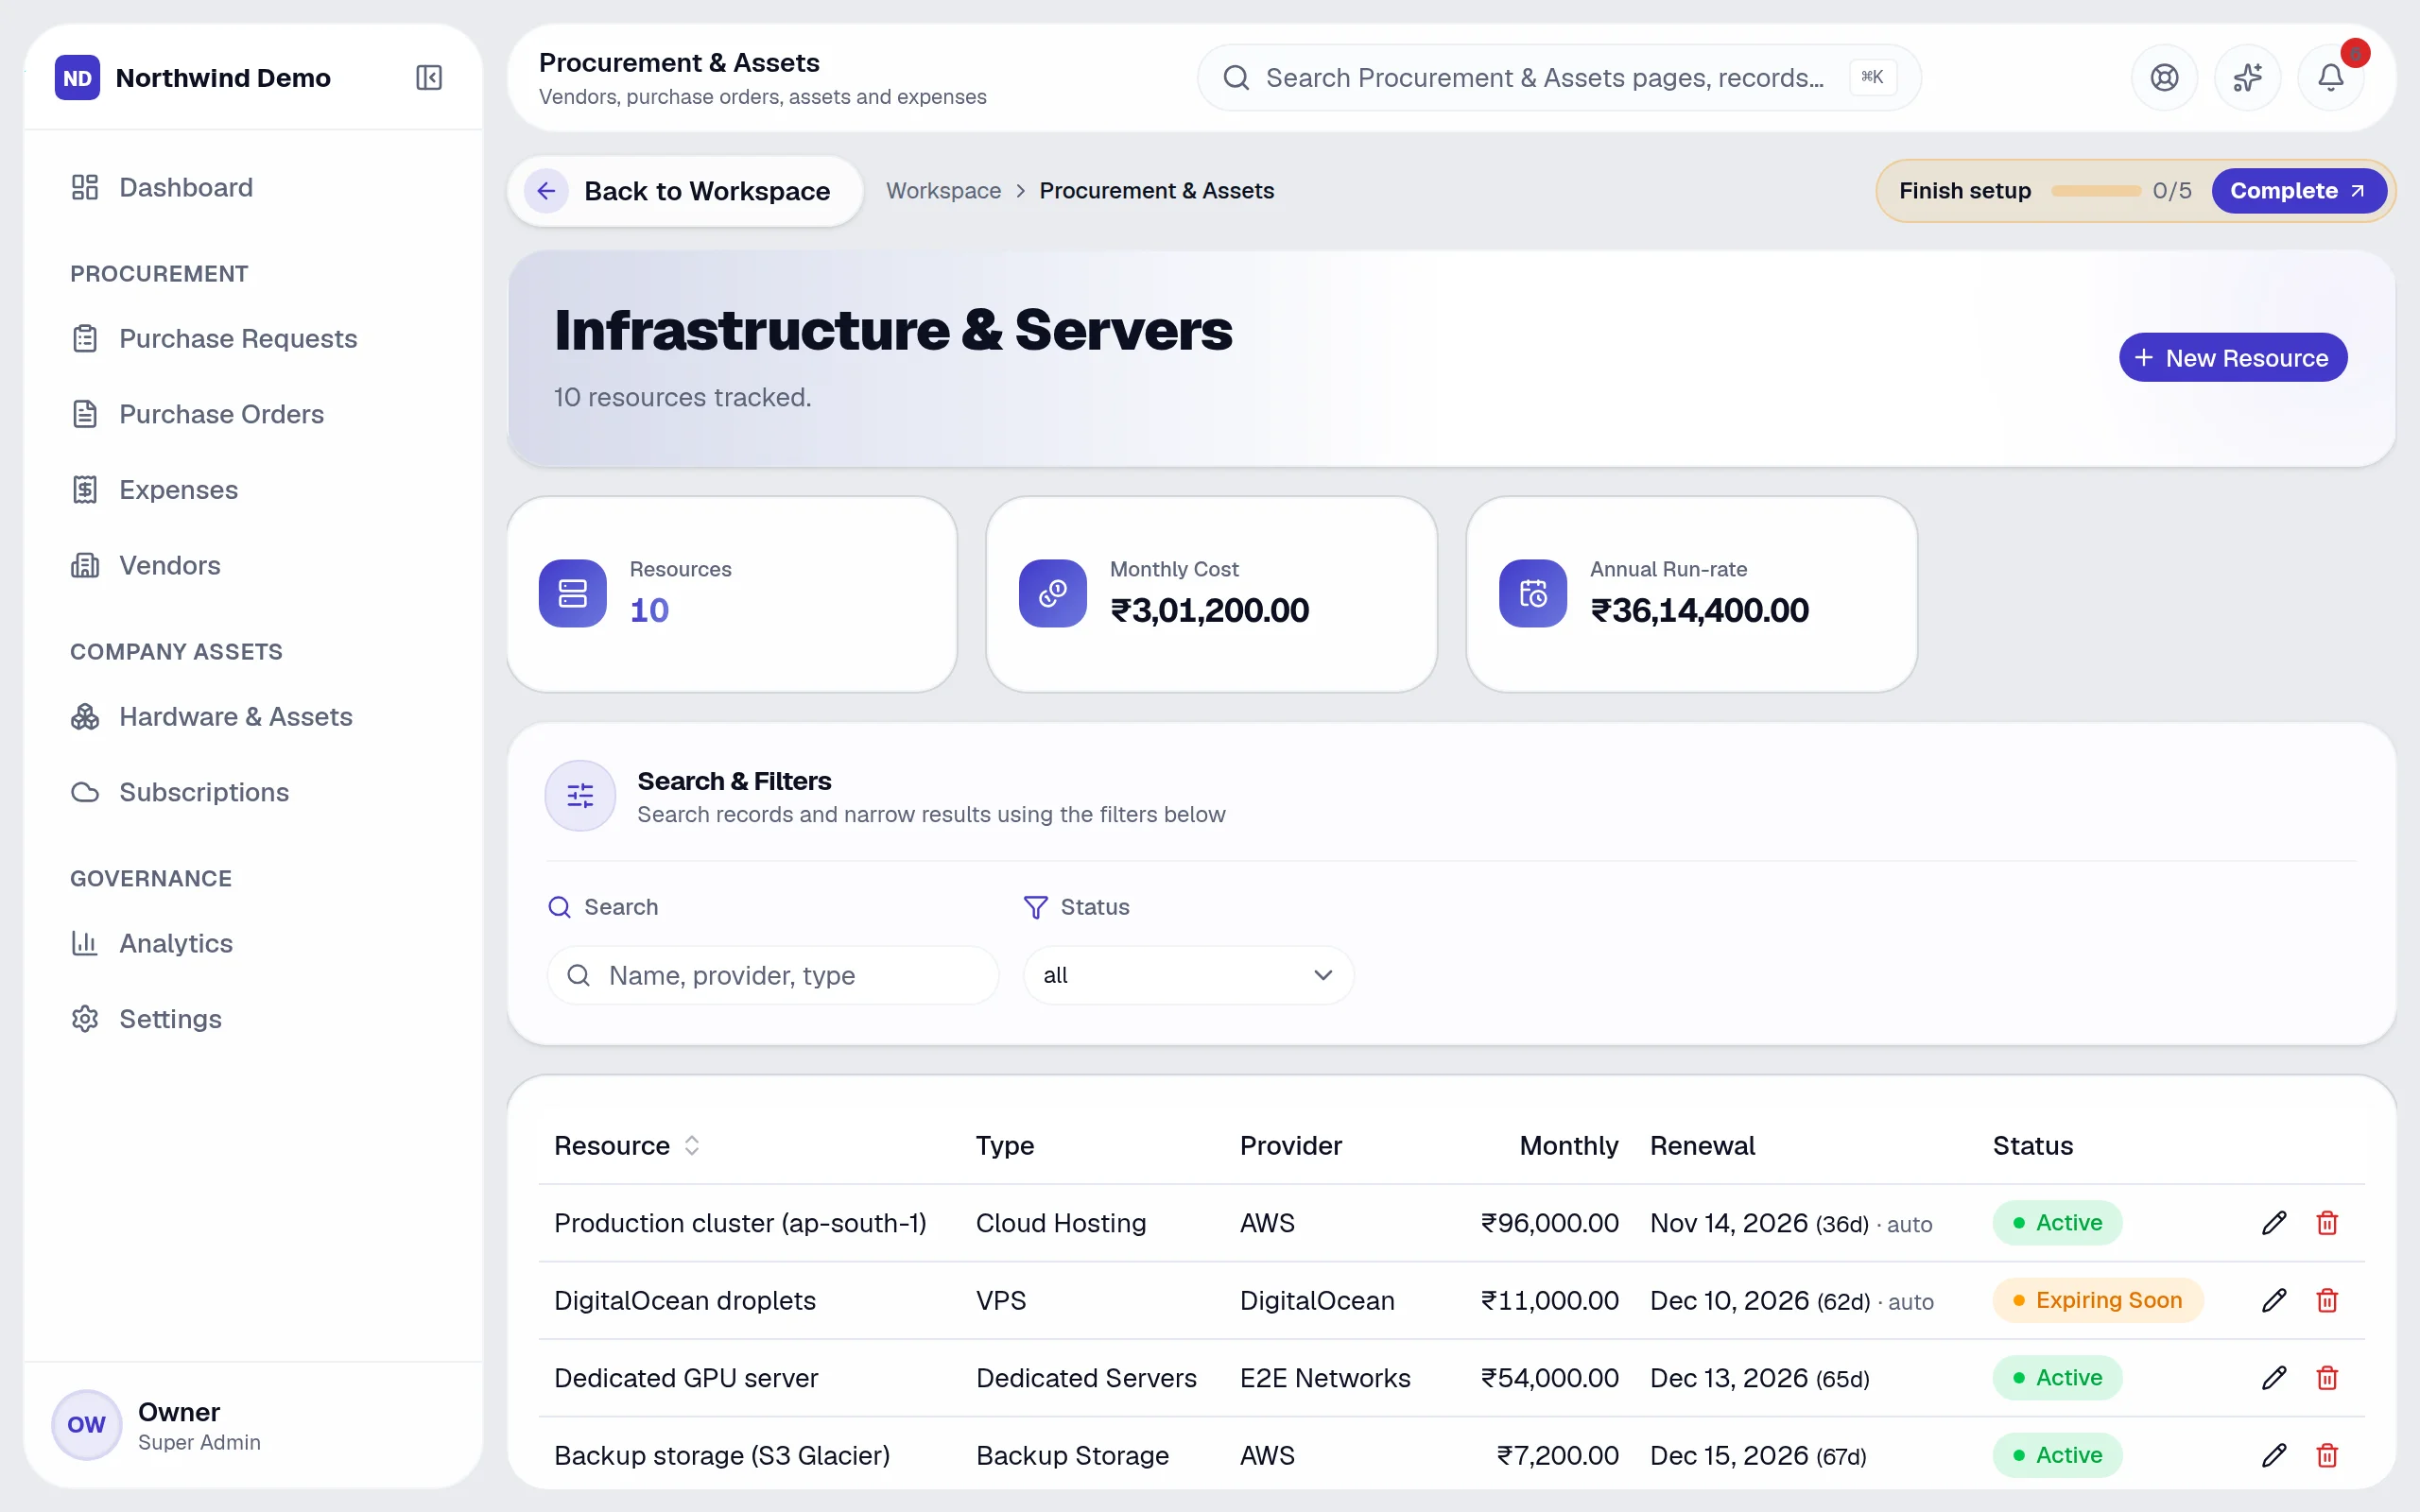Sort by the Resource column
2420x1512 pixels.
(626, 1146)
